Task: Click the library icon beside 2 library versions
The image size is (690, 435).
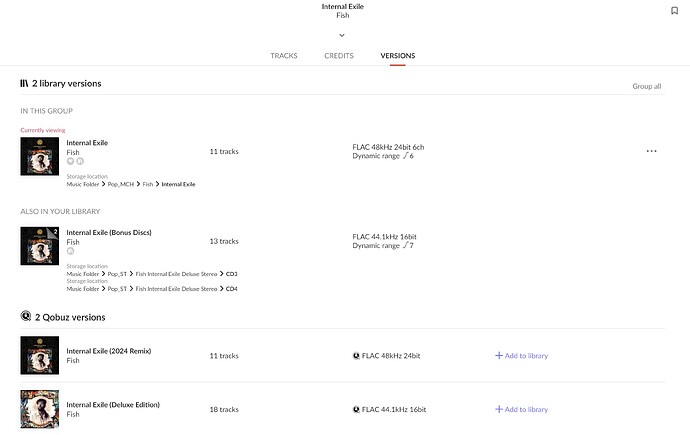Action: pyautogui.click(x=24, y=83)
